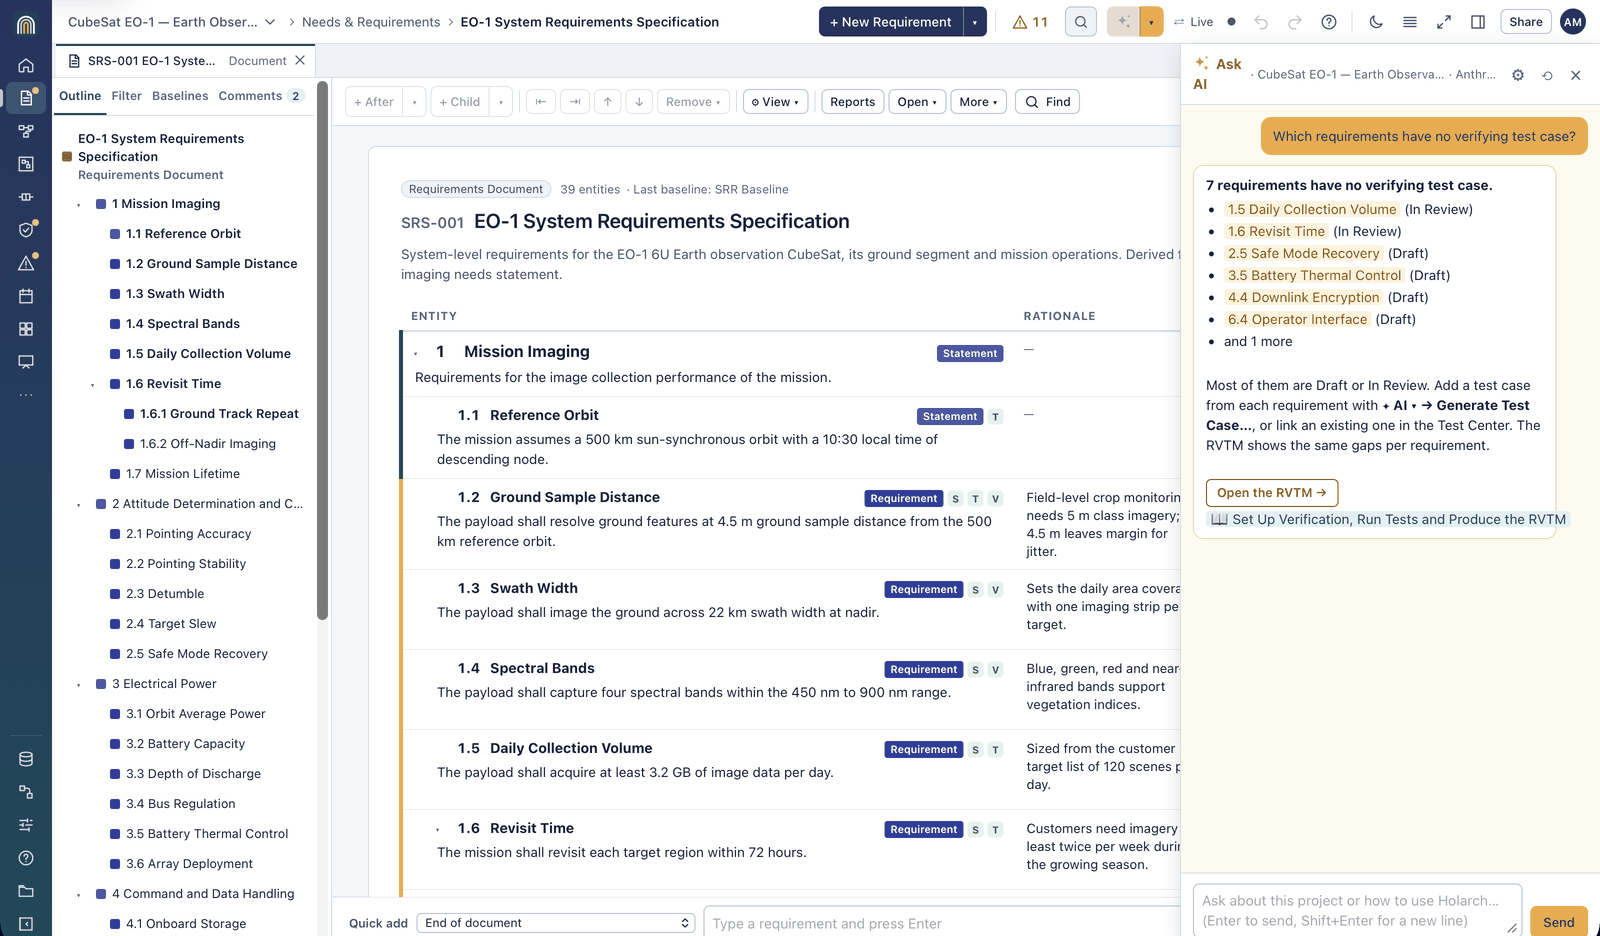Click the search magnifier button in top bar

1081,22
